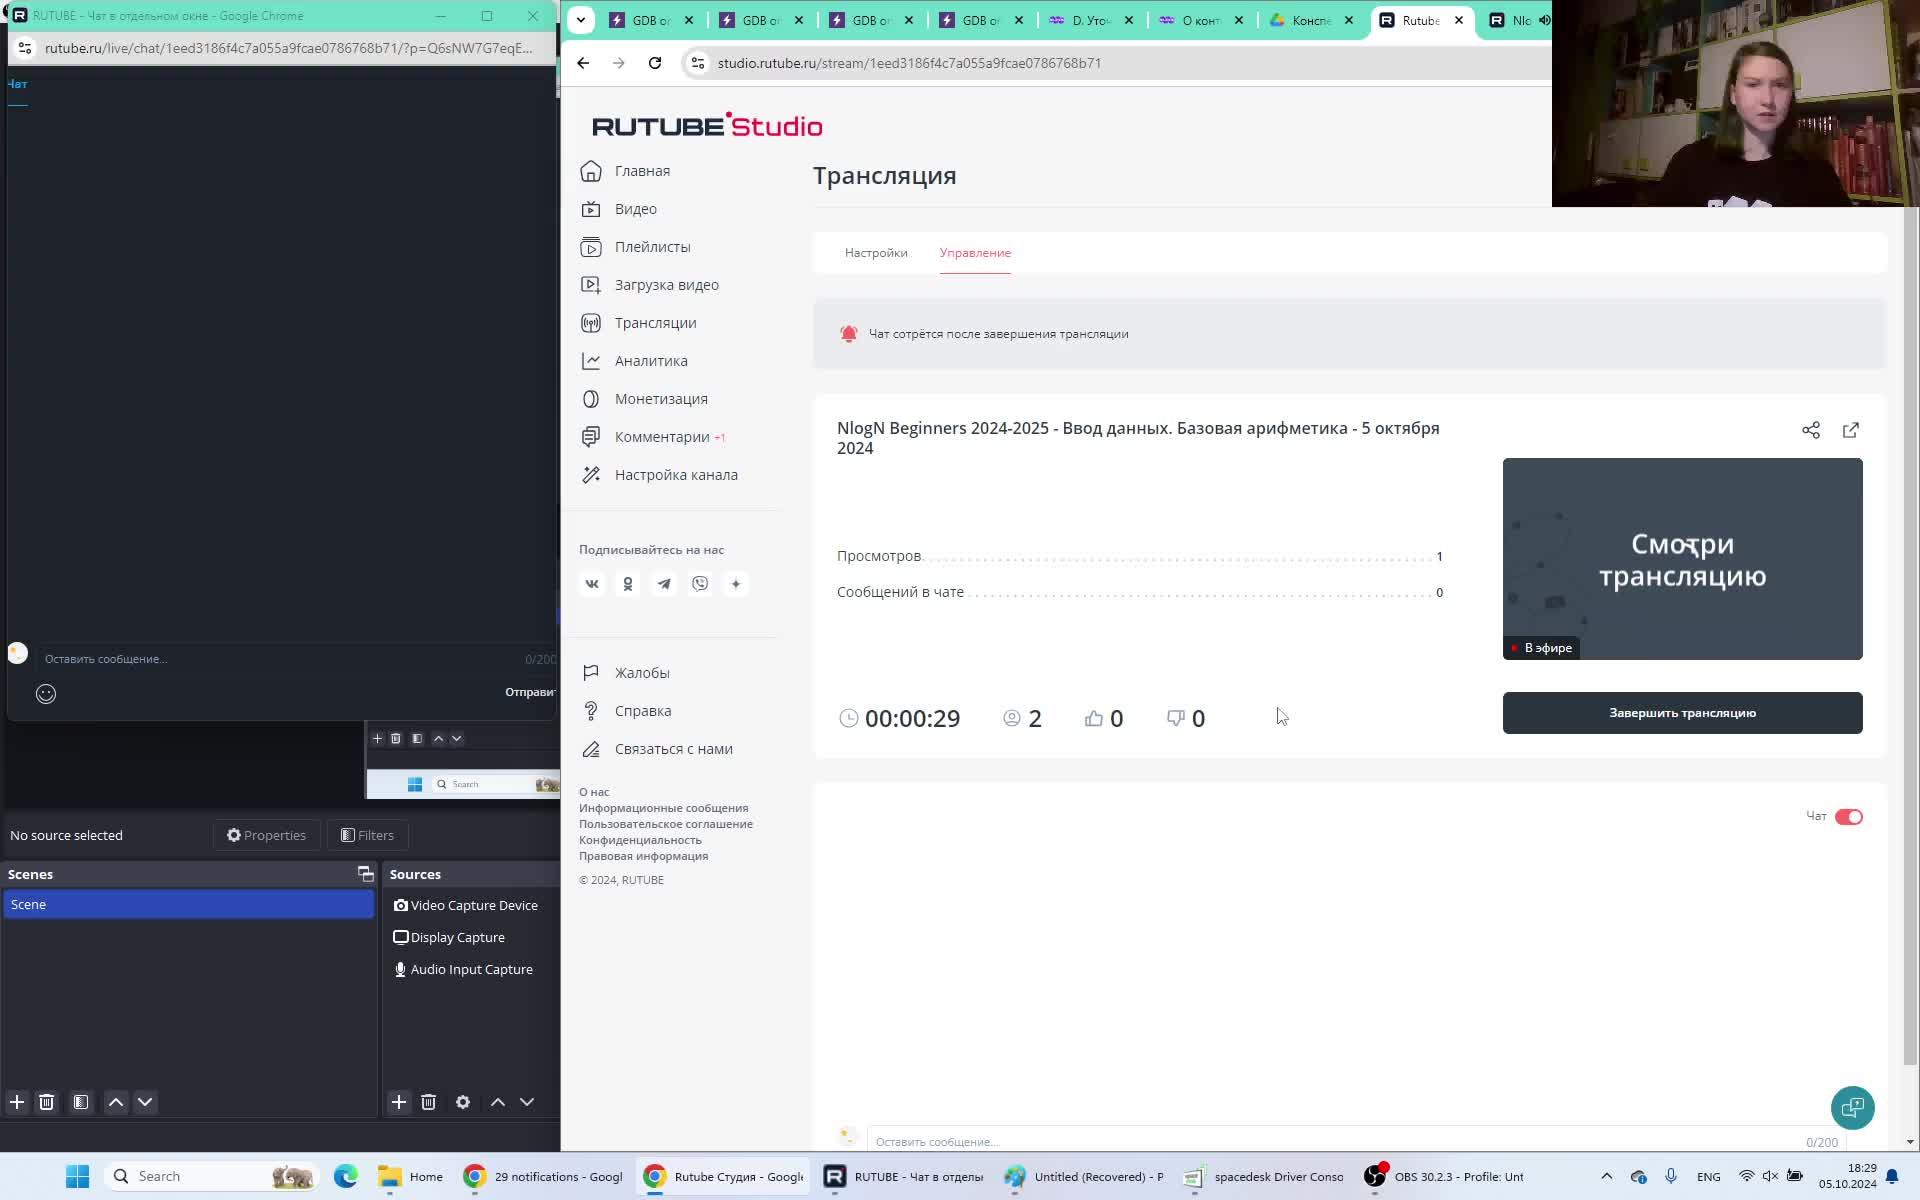Image resolution: width=1920 pixels, height=1200 pixels.
Task: Expand the Chrome tab search dropdown
Action: click(x=581, y=20)
